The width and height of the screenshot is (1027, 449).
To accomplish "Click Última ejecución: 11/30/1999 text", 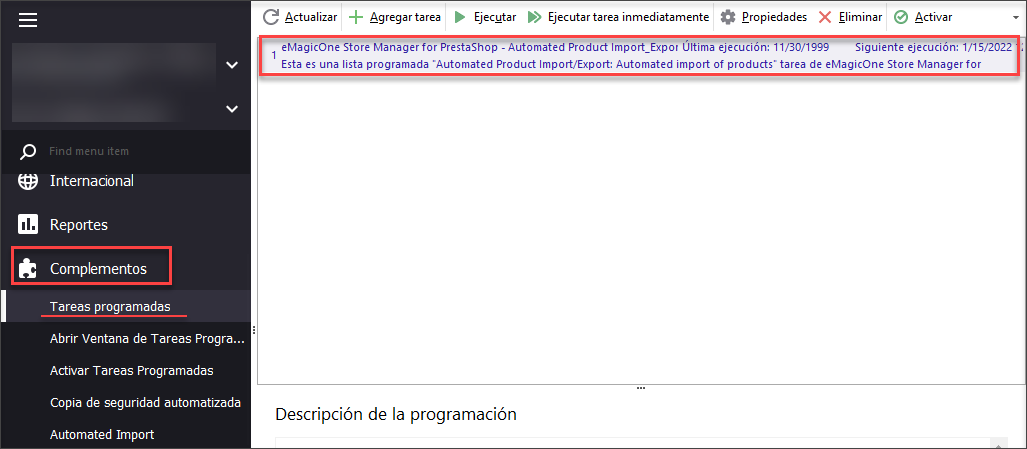I will [x=756, y=48].
